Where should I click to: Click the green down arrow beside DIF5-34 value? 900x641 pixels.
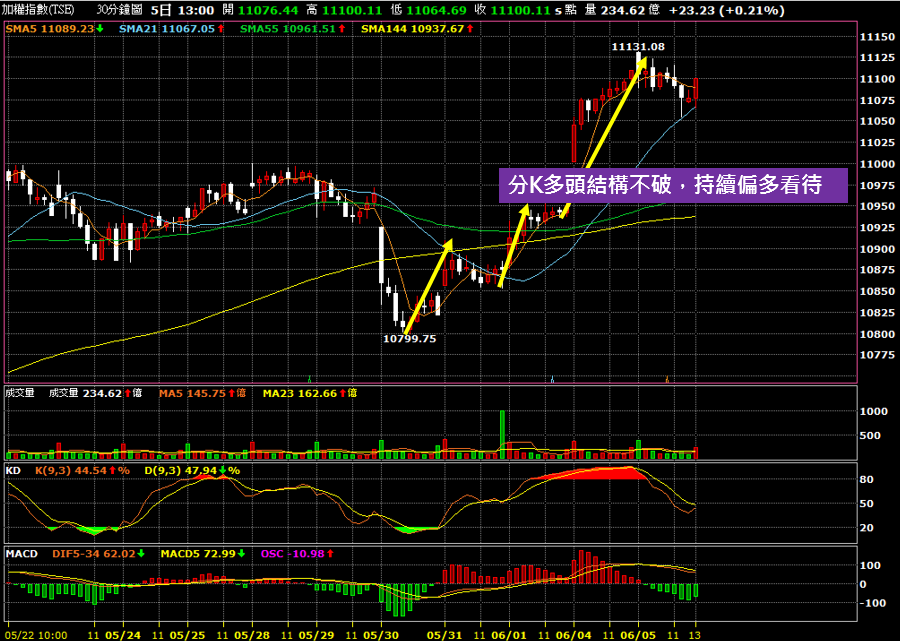pos(142,552)
